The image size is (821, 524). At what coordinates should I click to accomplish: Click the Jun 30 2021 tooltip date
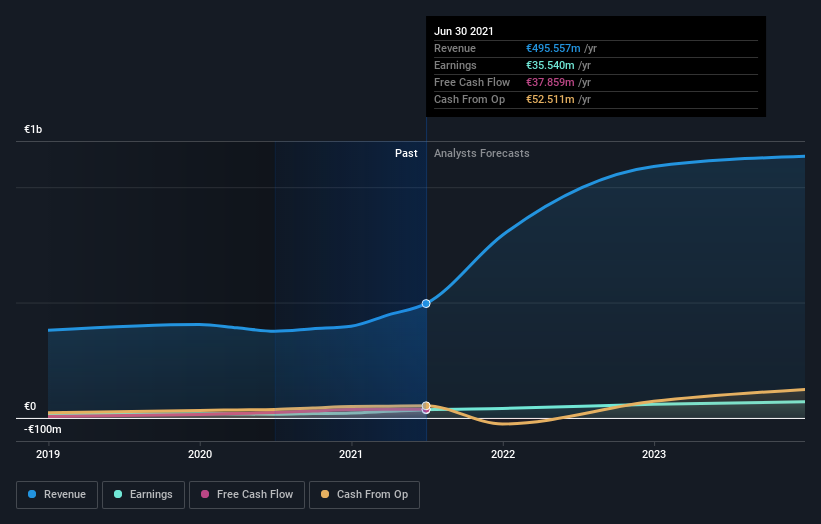pos(464,31)
